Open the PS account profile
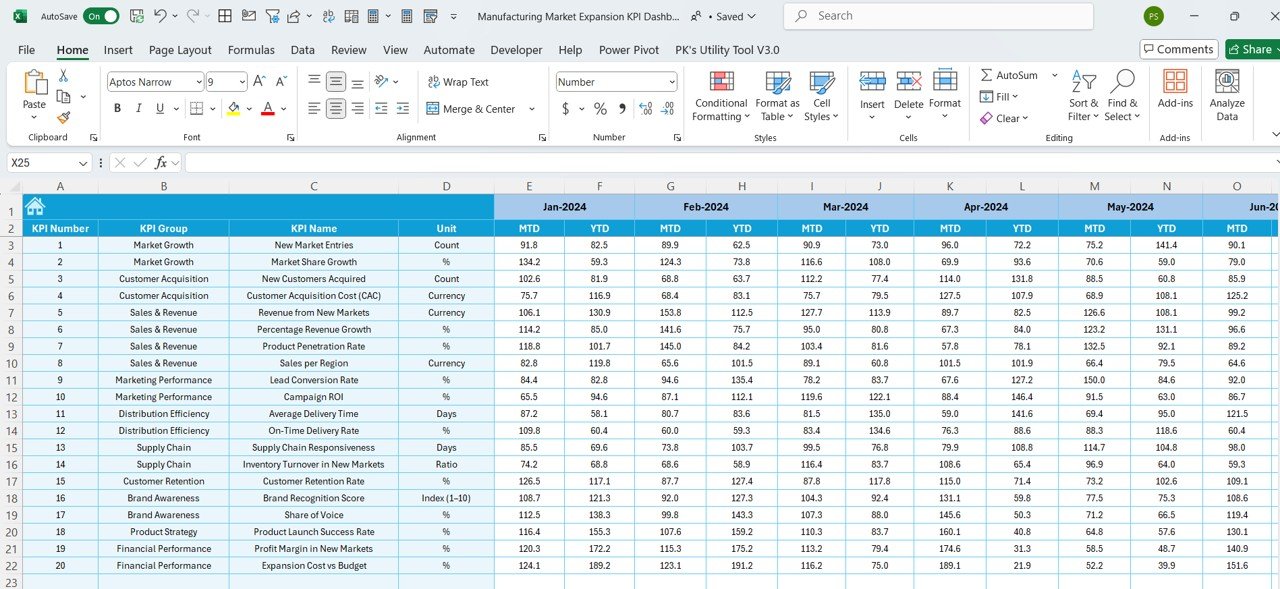This screenshot has height=589, width=1280. [1153, 16]
